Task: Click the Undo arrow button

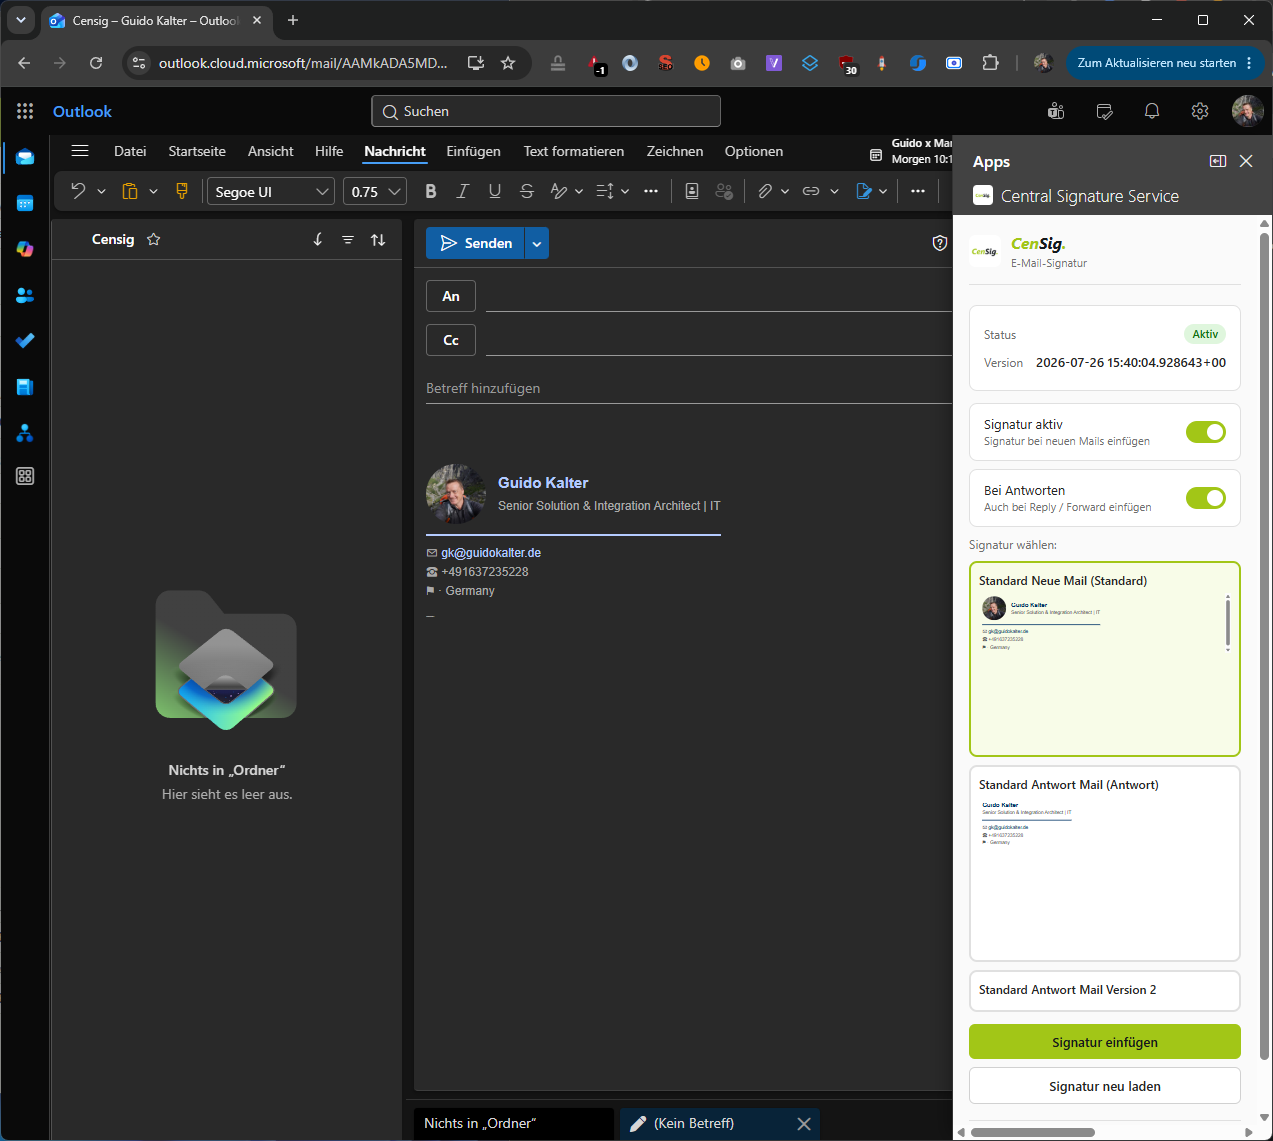Action: pyautogui.click(x=78, y=191)
